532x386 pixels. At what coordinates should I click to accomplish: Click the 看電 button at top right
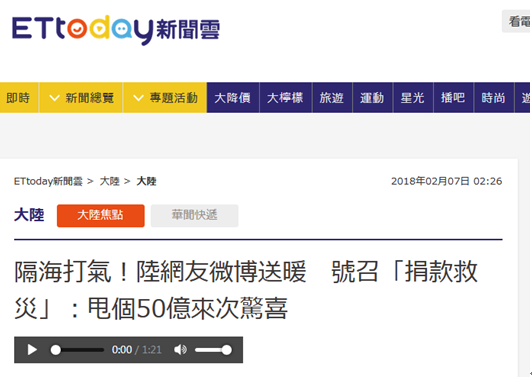(x=517, y=21)
